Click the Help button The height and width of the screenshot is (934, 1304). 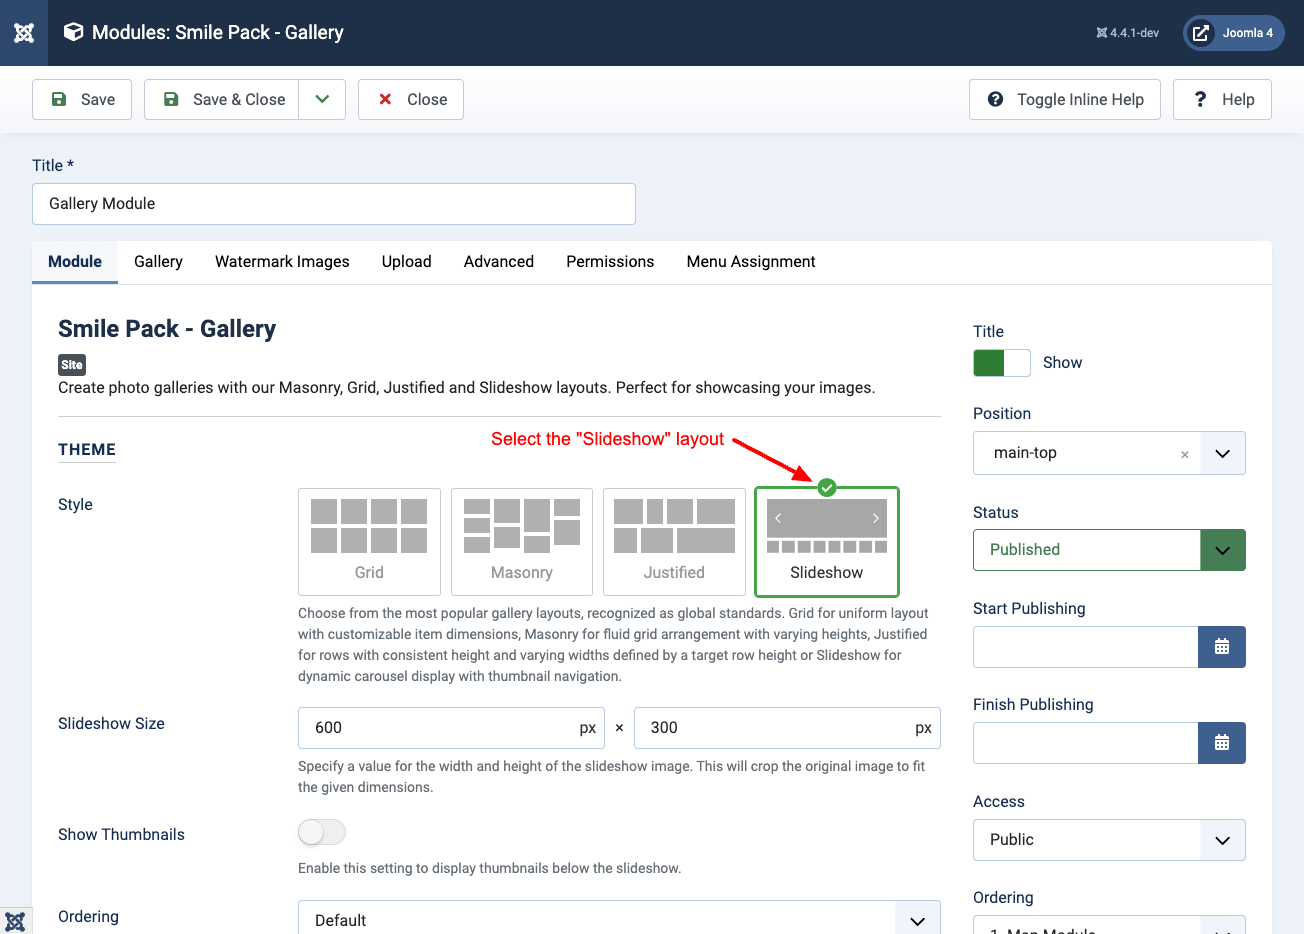[1222, 99]
